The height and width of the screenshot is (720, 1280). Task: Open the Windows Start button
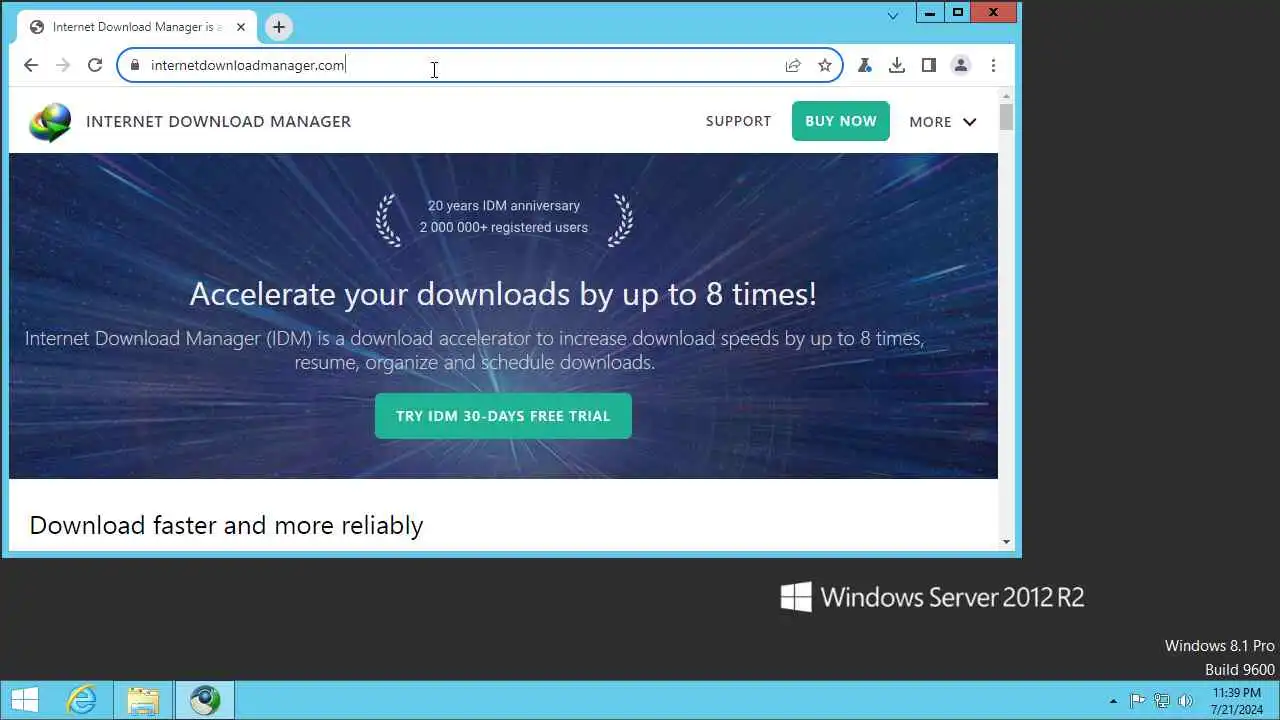[x=24, y=700]
